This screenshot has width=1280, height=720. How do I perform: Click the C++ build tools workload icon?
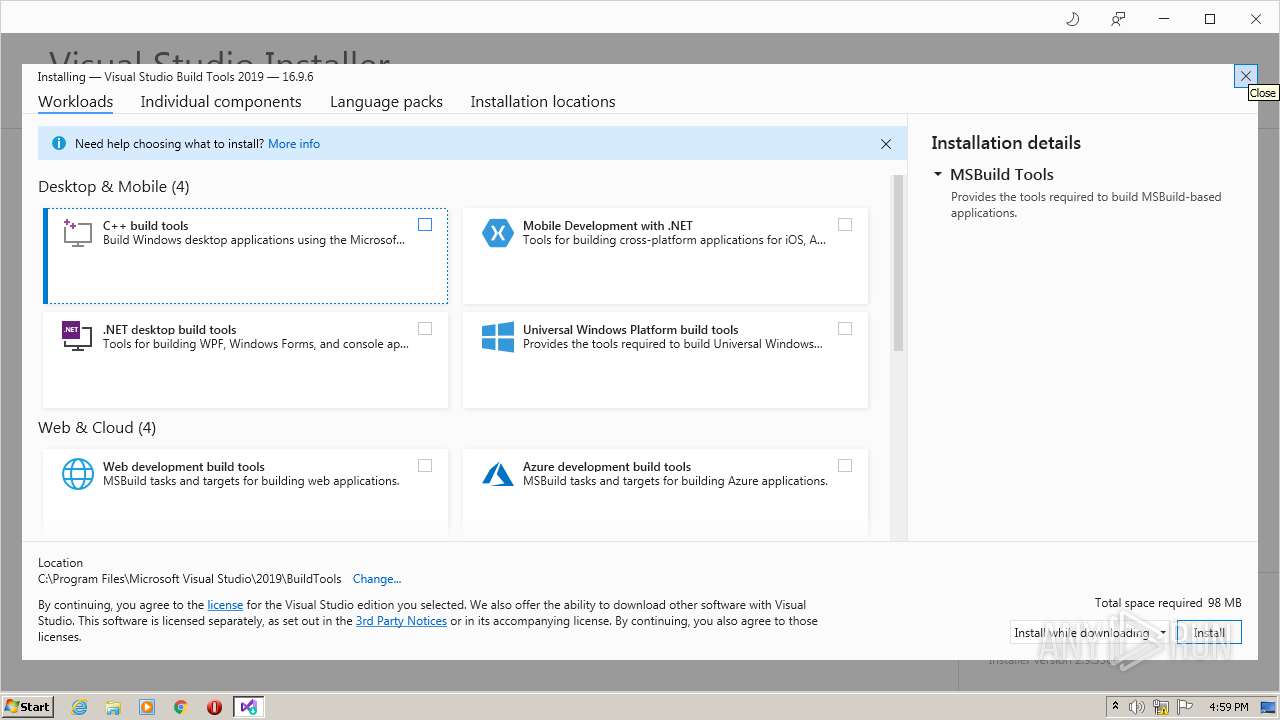[x=77, y=233]
